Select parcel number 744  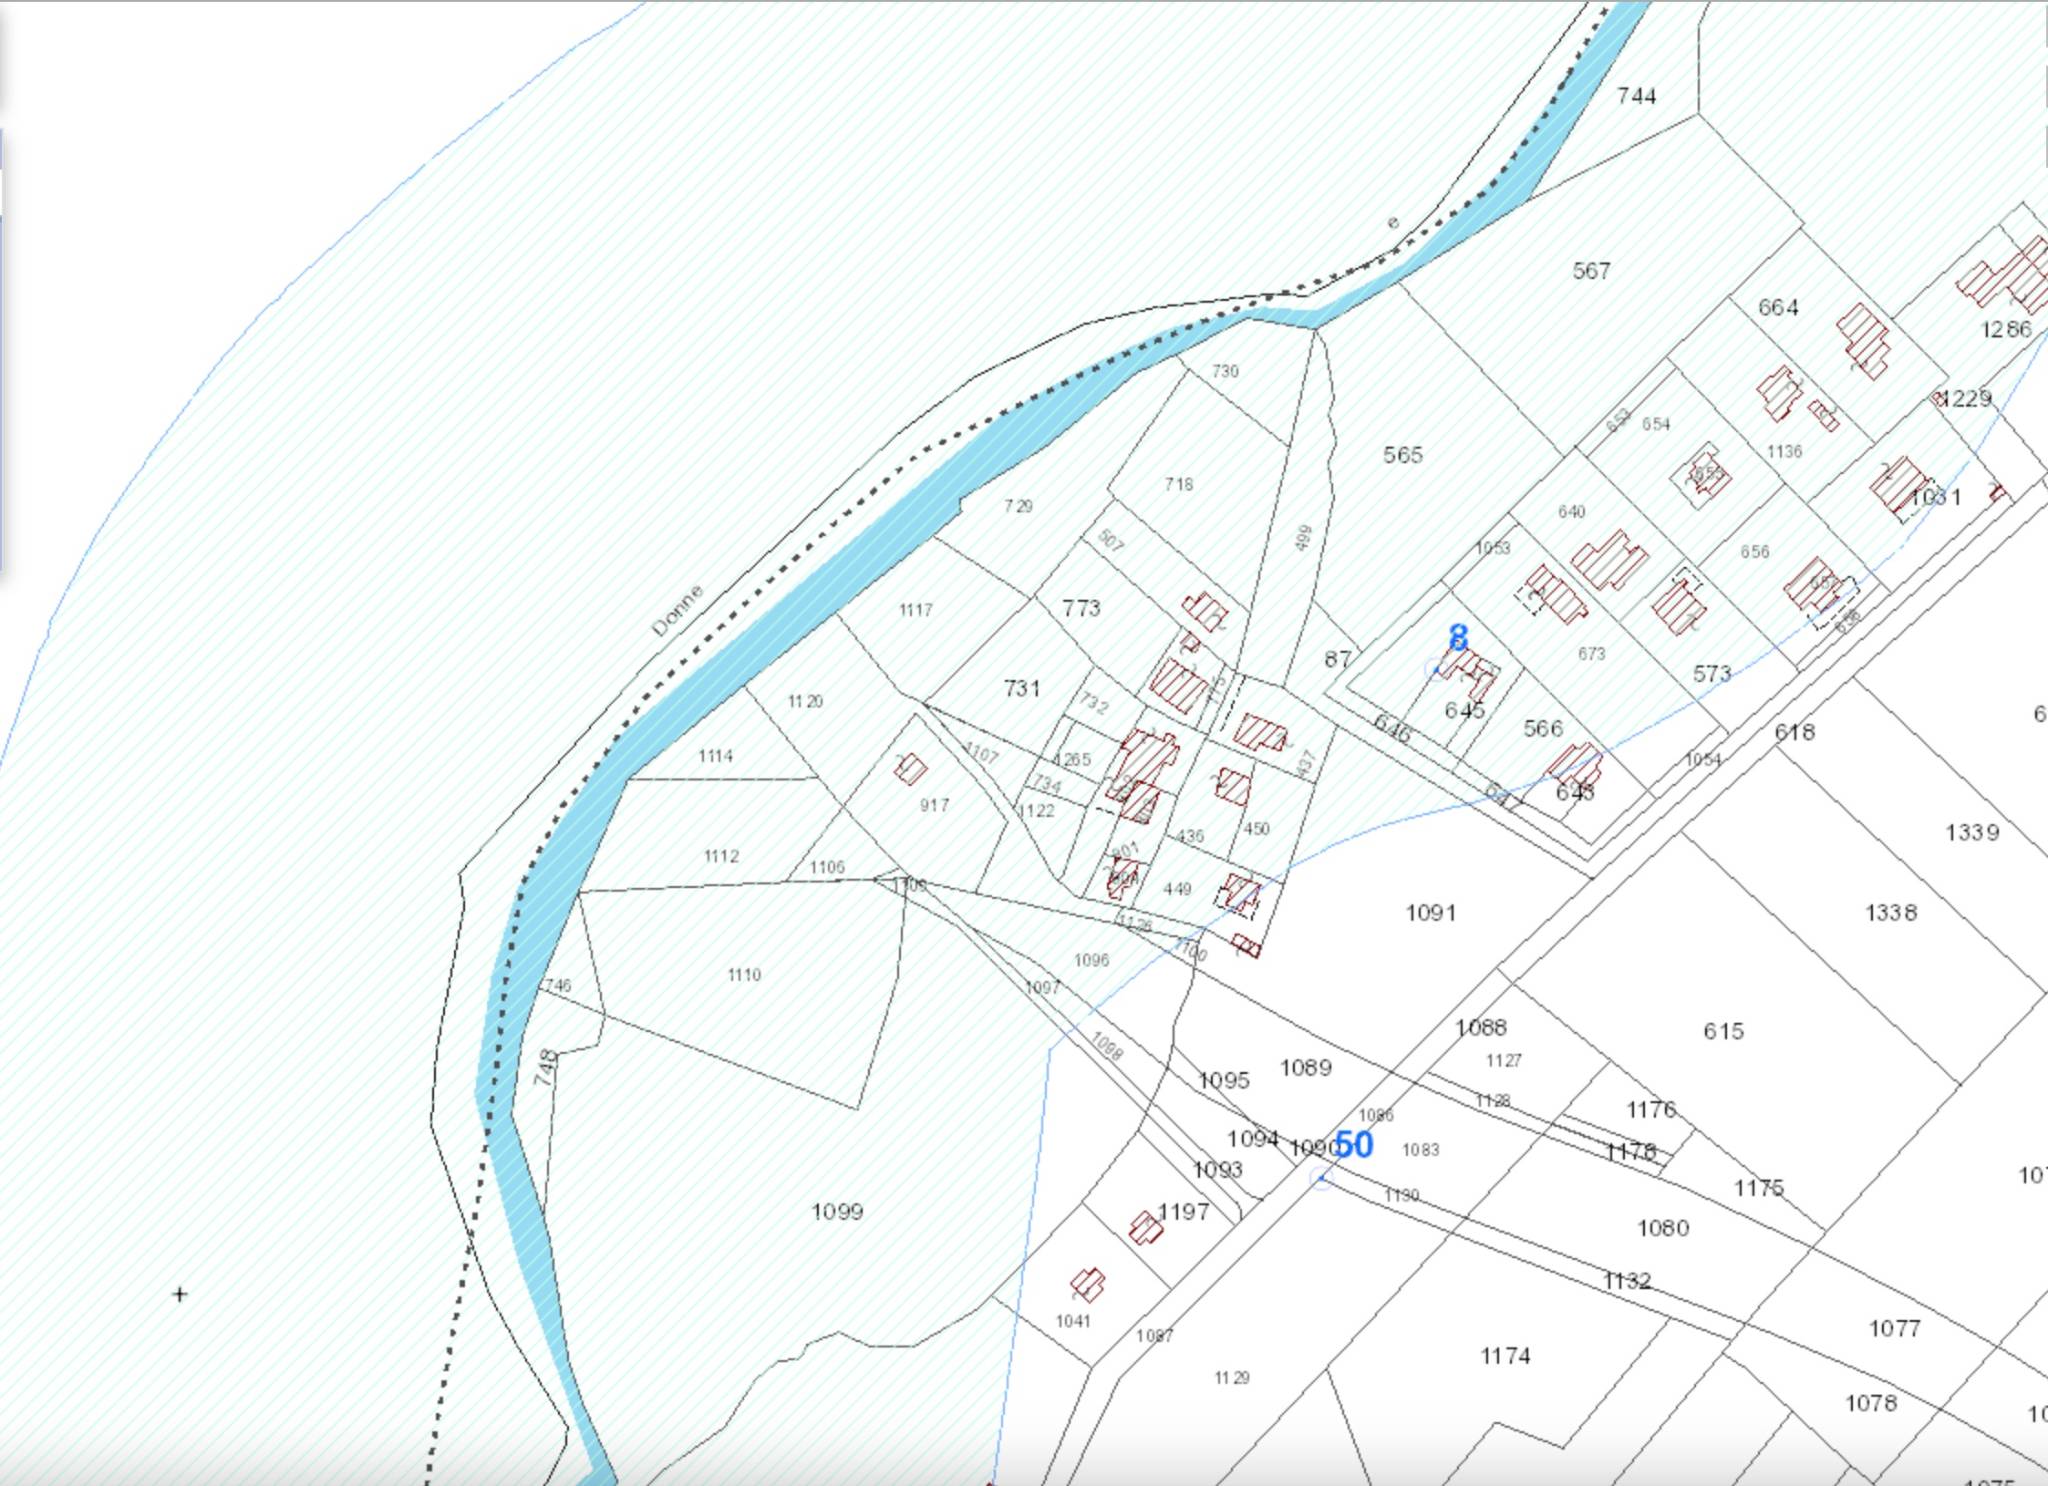pos(1636,96)
